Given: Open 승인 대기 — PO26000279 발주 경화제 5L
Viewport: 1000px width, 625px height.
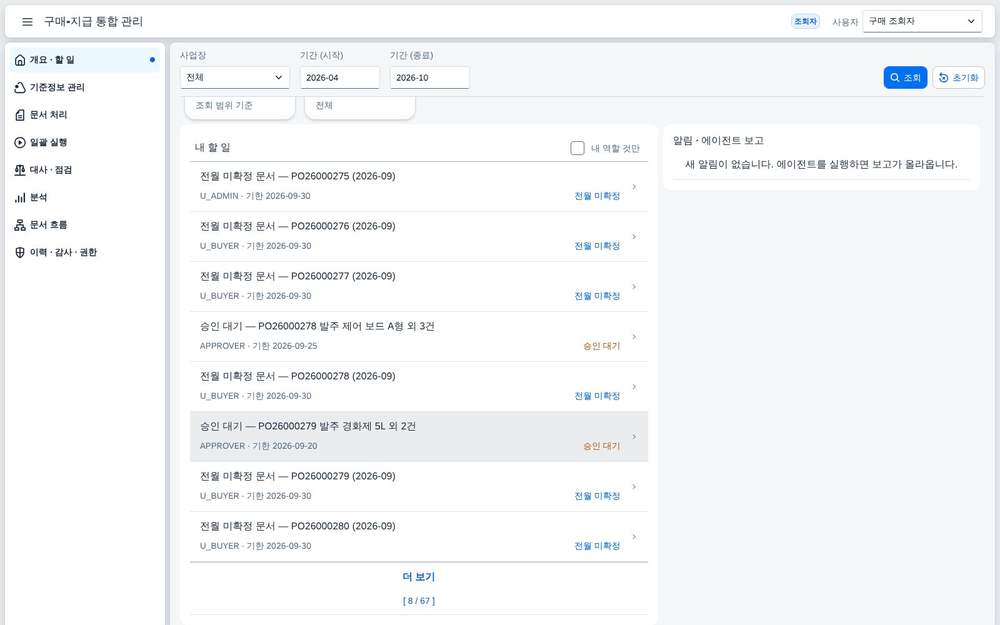Looking at the screenshot, I should pyautogui.click(x=418, y=437).
